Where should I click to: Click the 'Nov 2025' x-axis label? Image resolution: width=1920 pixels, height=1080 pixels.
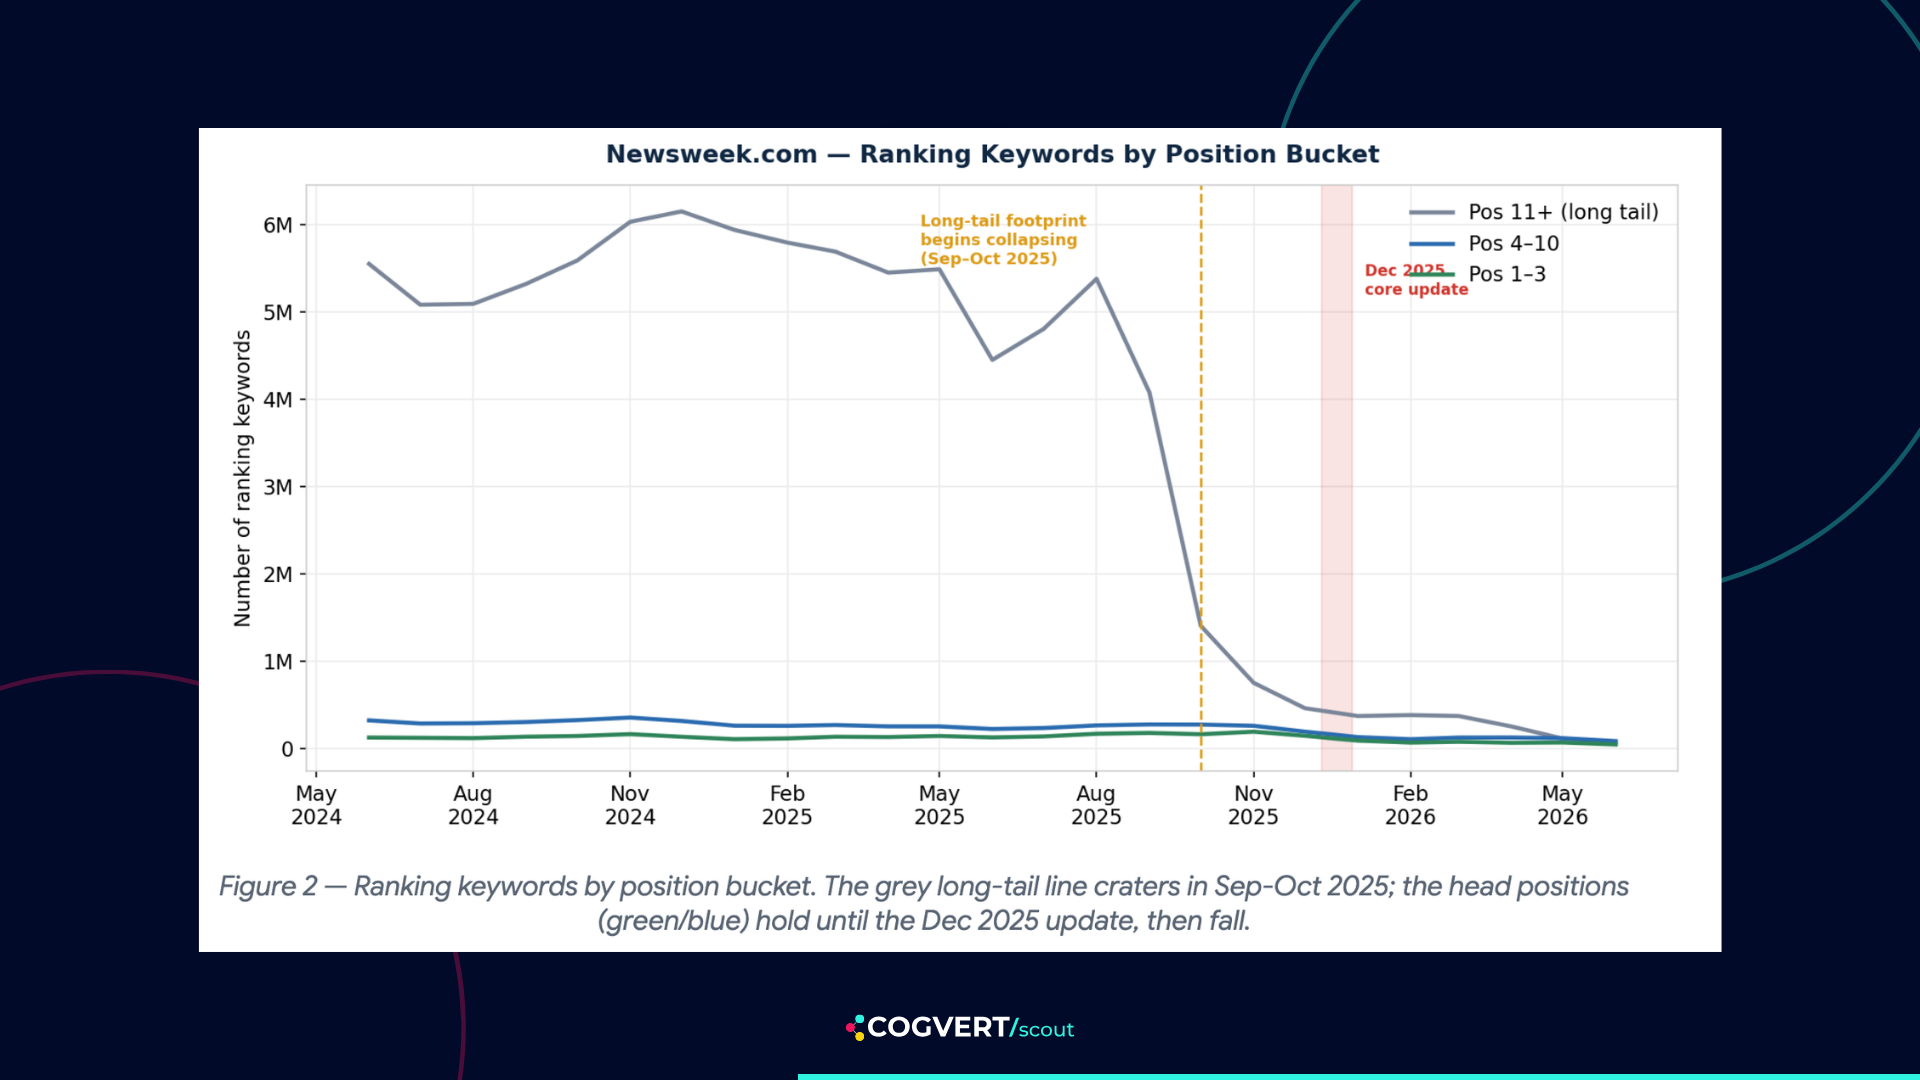point(1253,805)
